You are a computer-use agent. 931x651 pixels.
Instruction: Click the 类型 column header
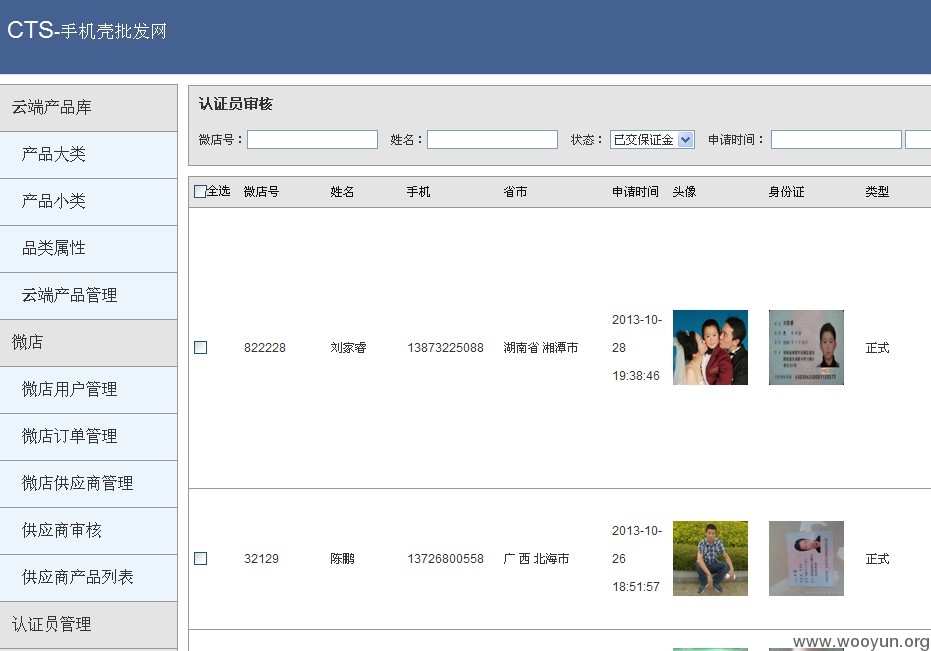click(877, 191)
